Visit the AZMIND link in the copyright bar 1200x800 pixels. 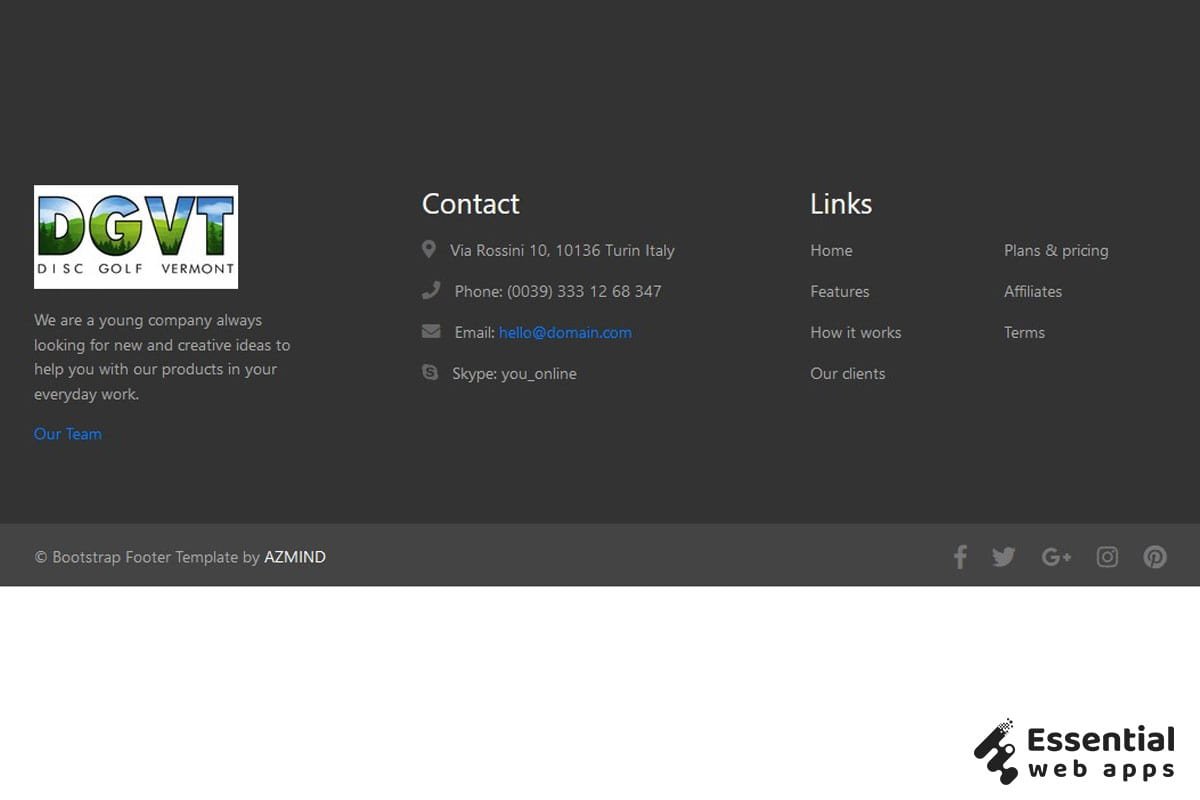295,557
